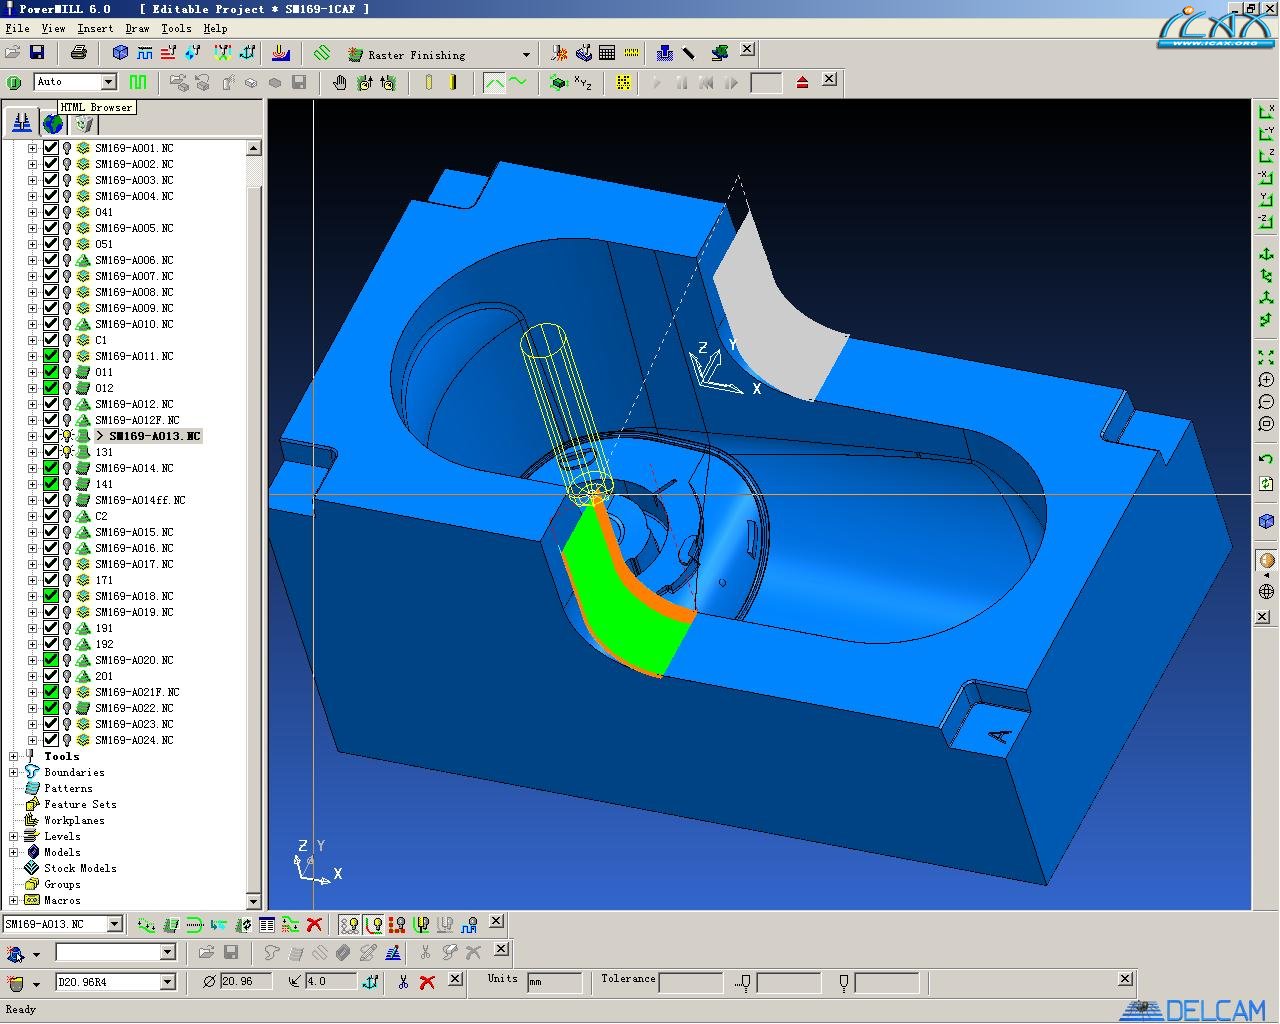Viewport: 1280px width, 1024px height.
Task: Uncheck SM169-A005.NC checkbox
Action: click(50, 228)
